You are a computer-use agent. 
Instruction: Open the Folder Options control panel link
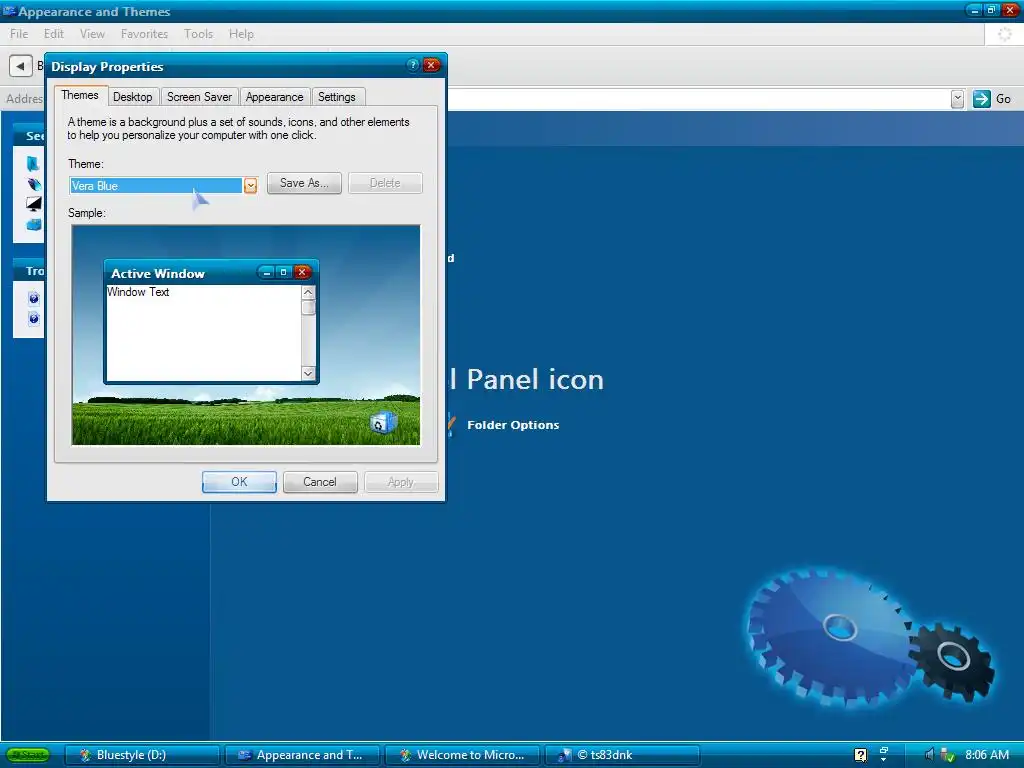(513, 425)
